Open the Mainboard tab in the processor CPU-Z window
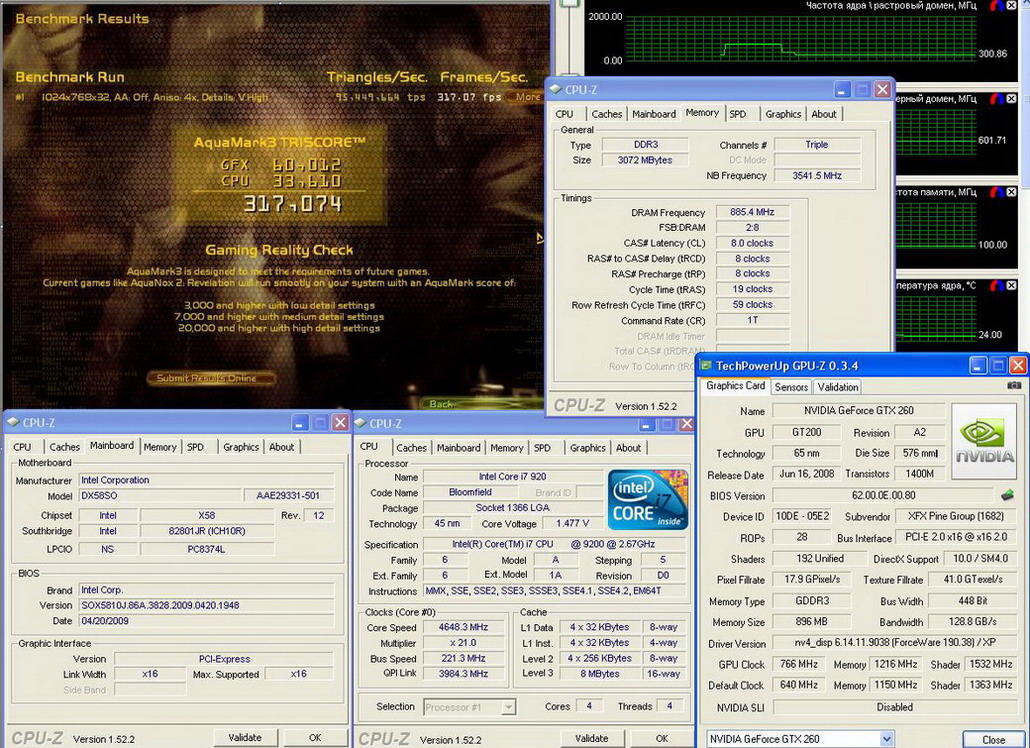 [x=458, y=448]
